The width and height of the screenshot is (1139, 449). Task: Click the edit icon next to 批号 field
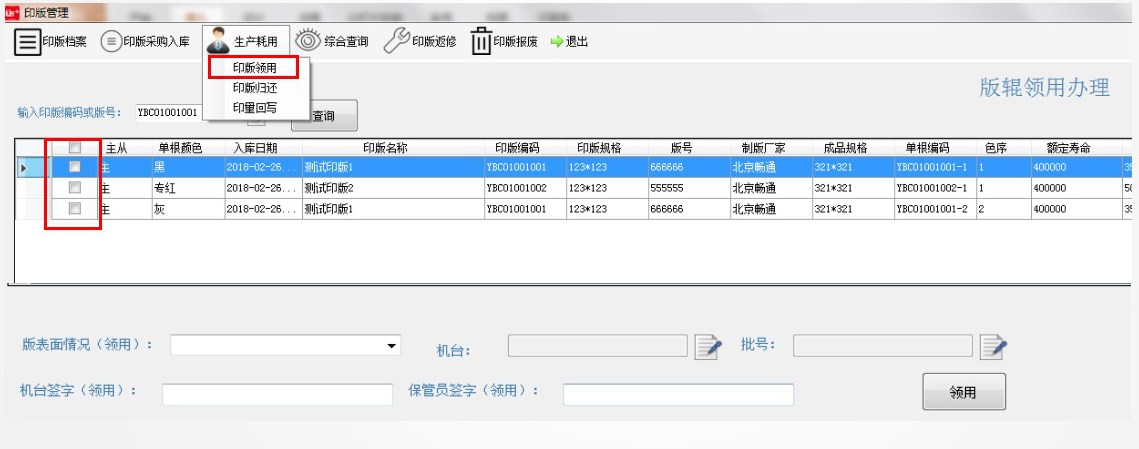pyautogui.click(x=993, y=347)
